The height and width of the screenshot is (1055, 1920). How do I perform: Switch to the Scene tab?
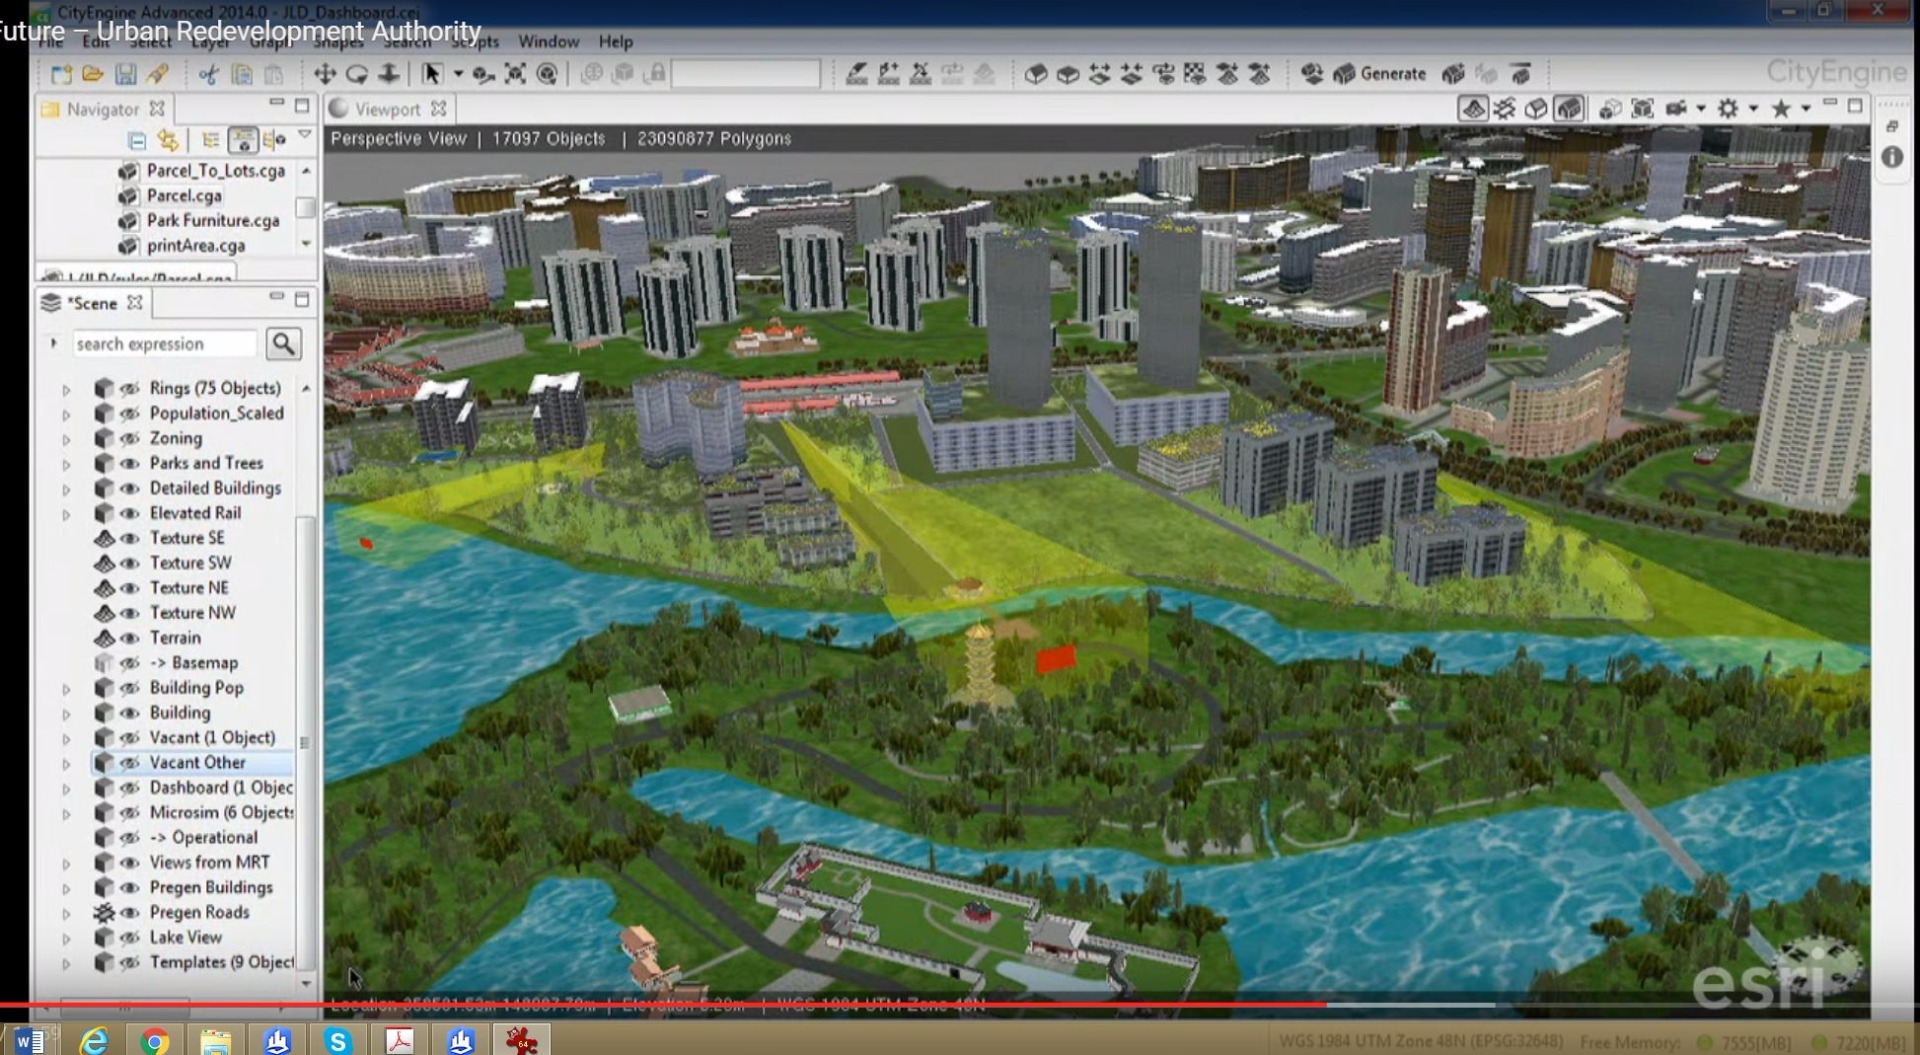(92, 303)
